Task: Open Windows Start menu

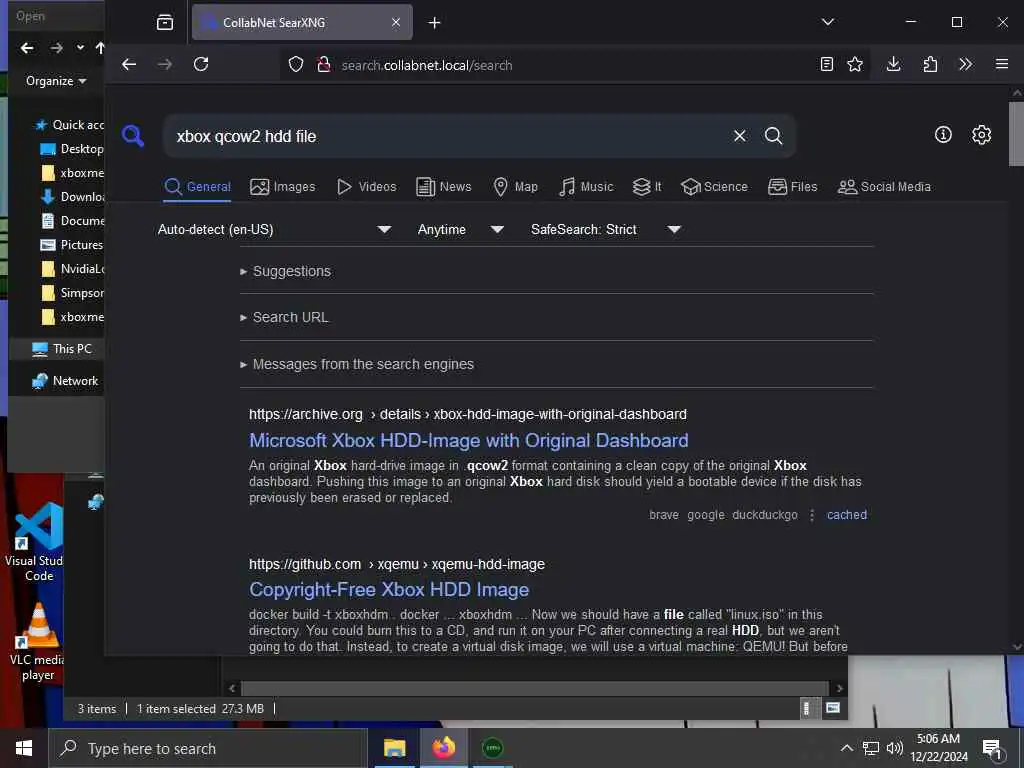Action: tap(24, 748)
